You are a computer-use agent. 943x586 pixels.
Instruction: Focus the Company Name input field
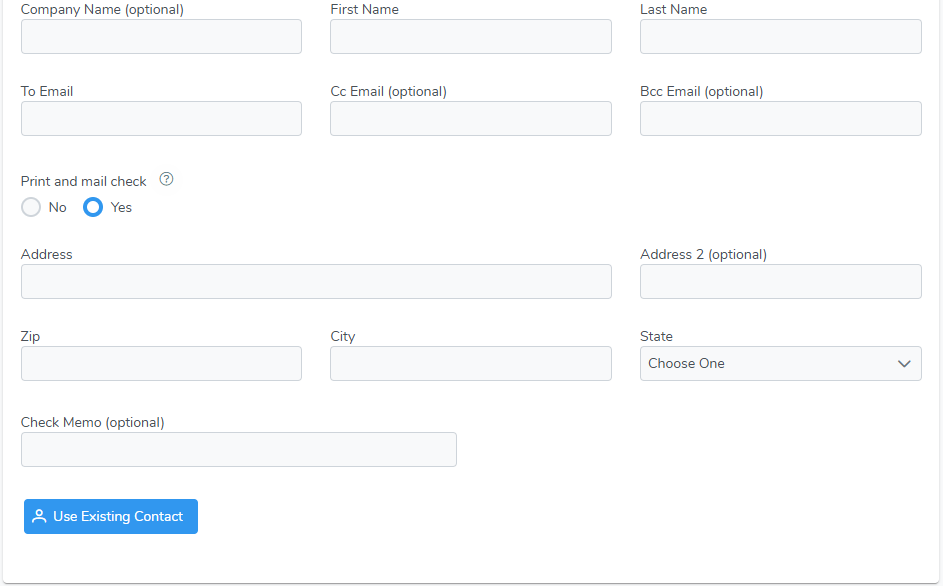tap(161, 37)
